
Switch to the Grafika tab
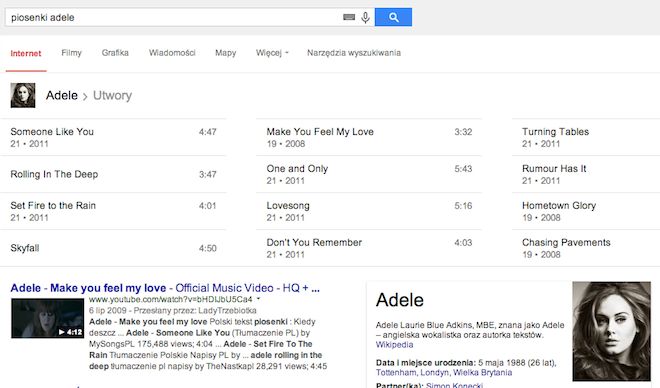click(x=115, y=53)
